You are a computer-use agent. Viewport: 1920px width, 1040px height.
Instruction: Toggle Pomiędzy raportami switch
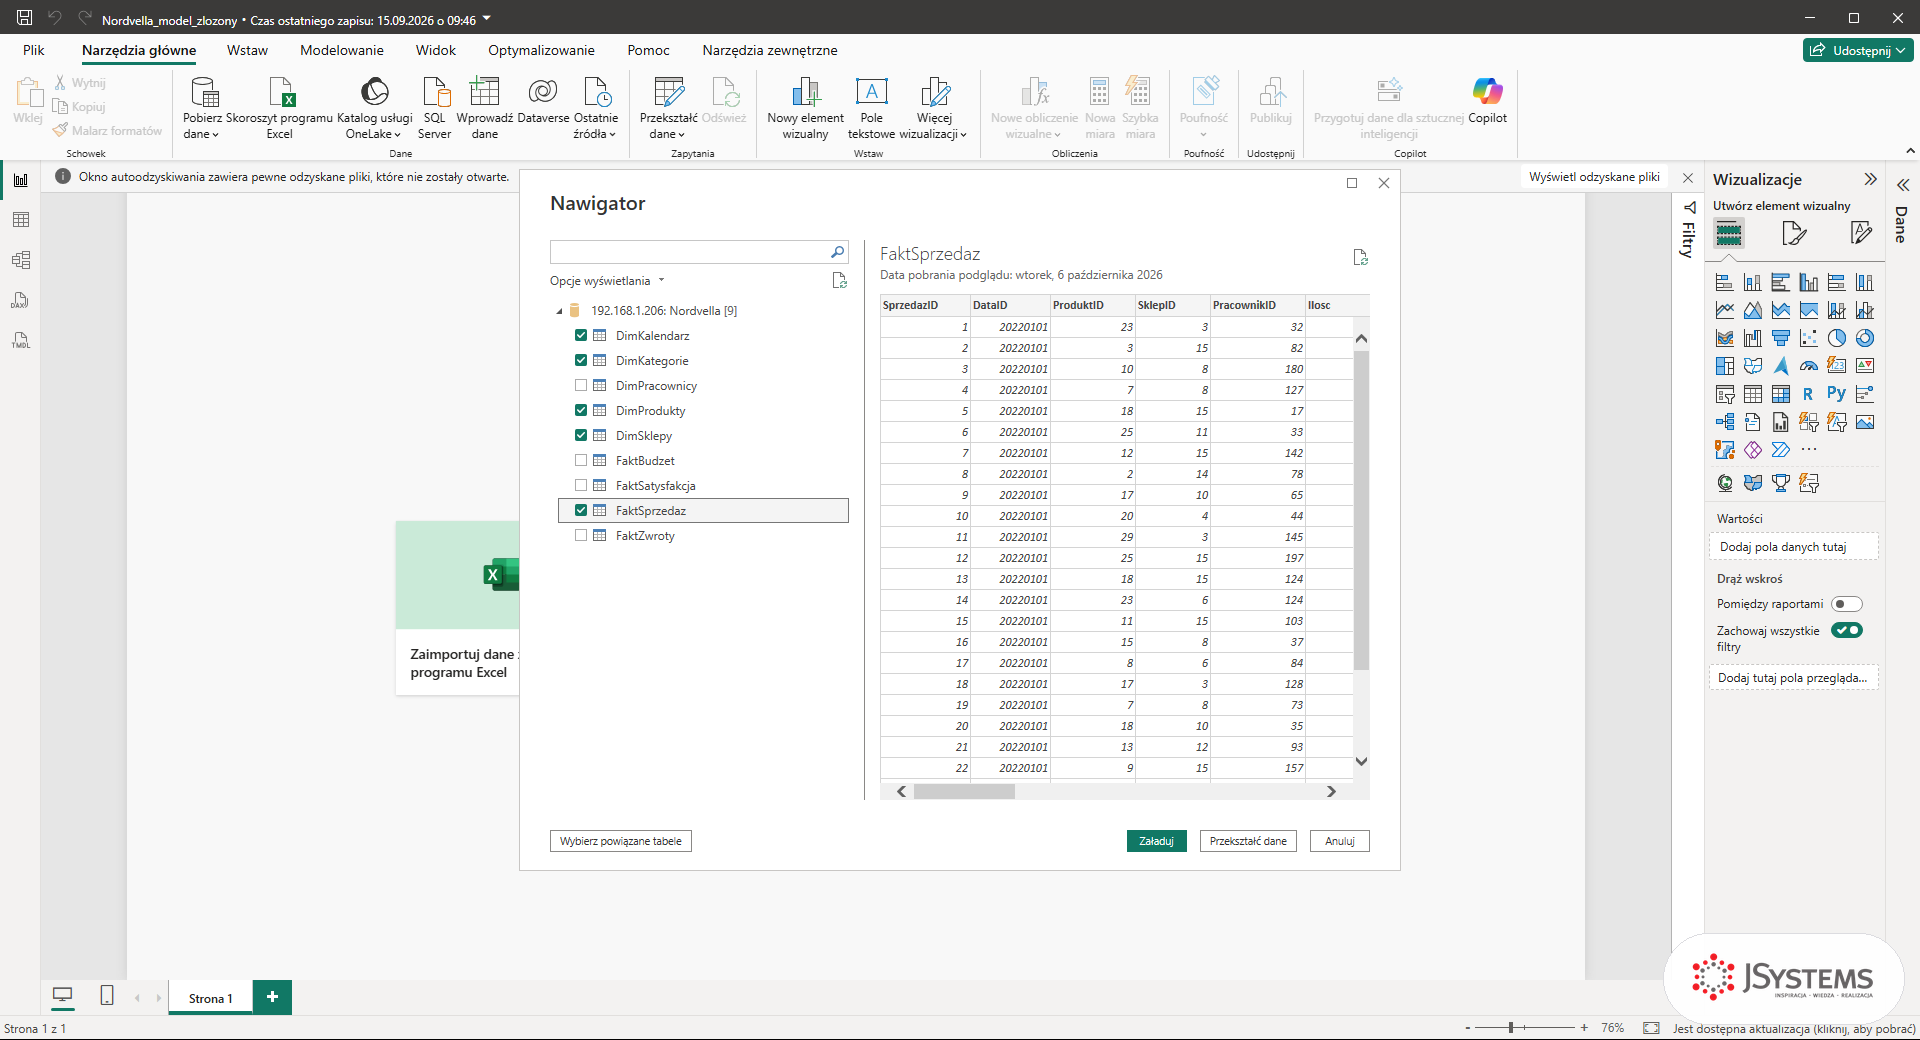tap(1846, 604)
